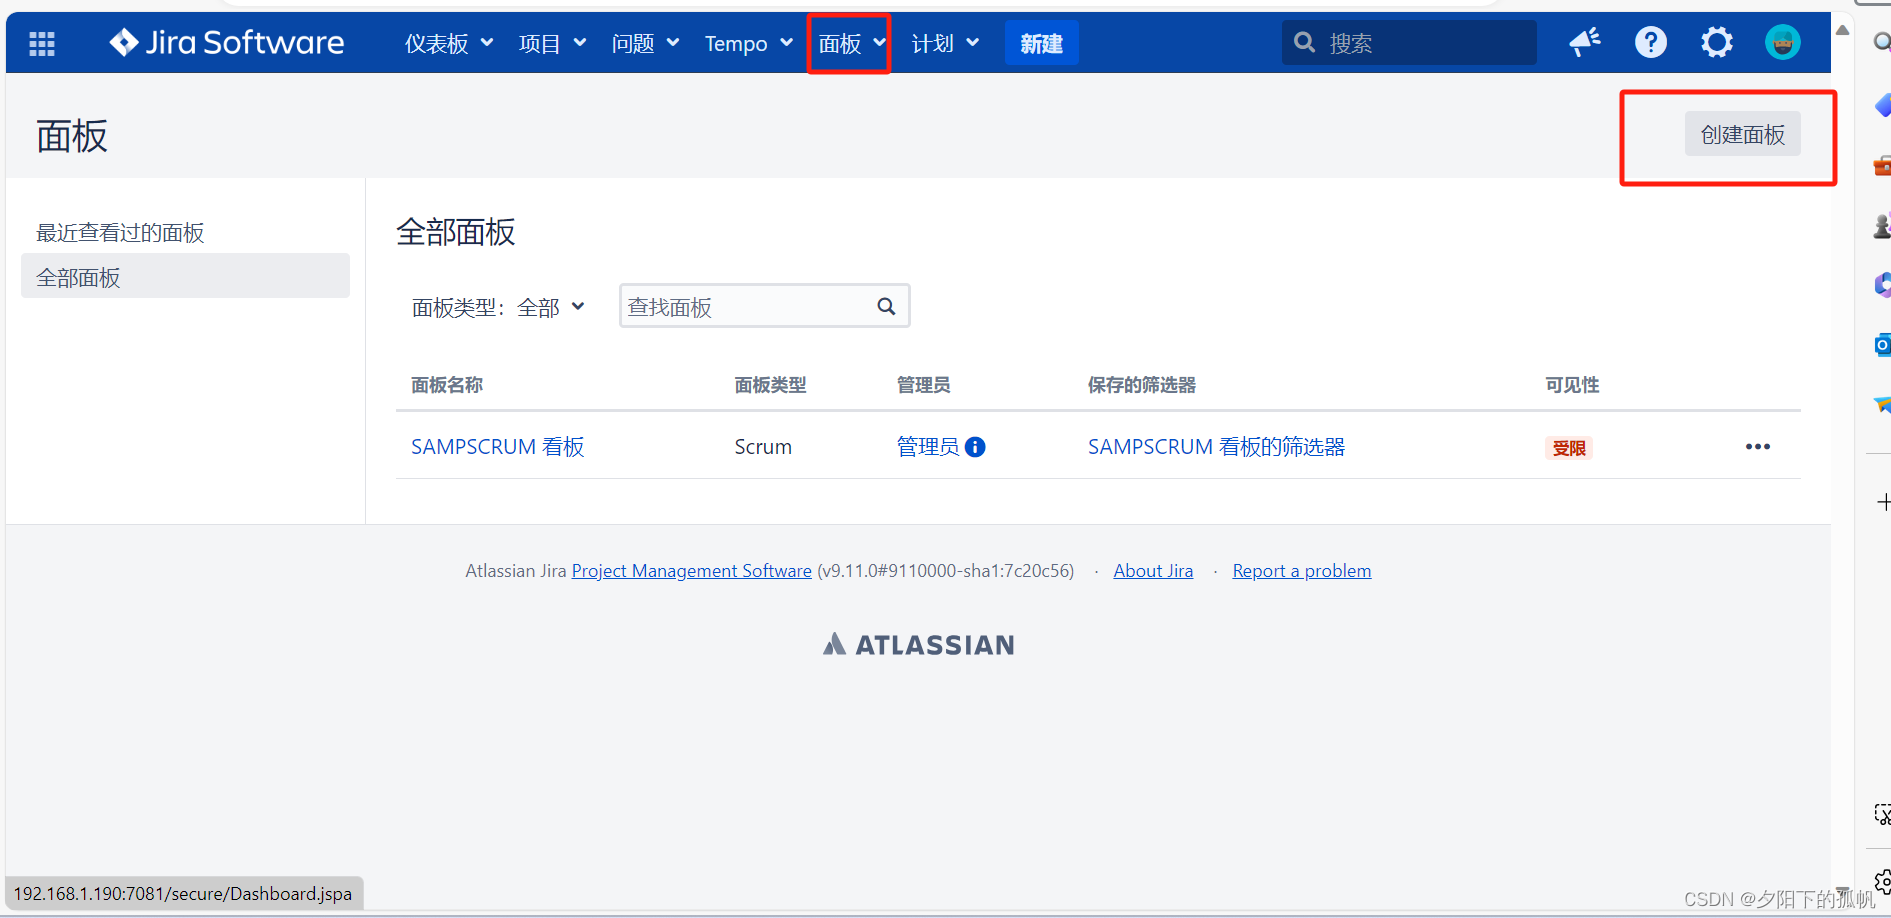Click the 面板名称 column header
The height and width of the screenshot is (918, 1891).
coord(447,385)
